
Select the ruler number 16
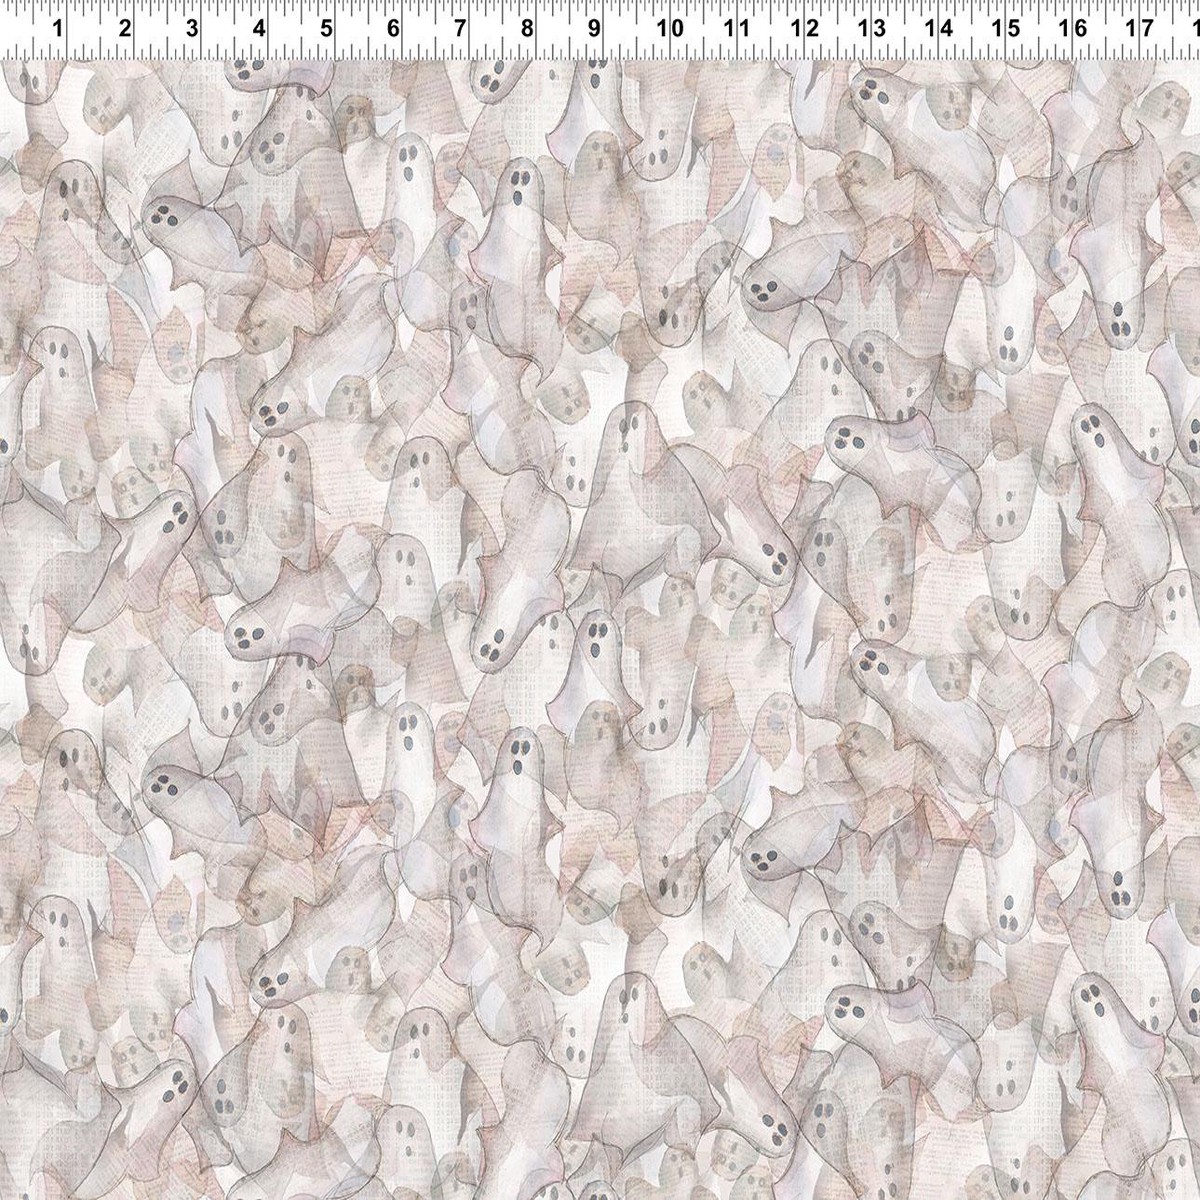click(1072, 30)
